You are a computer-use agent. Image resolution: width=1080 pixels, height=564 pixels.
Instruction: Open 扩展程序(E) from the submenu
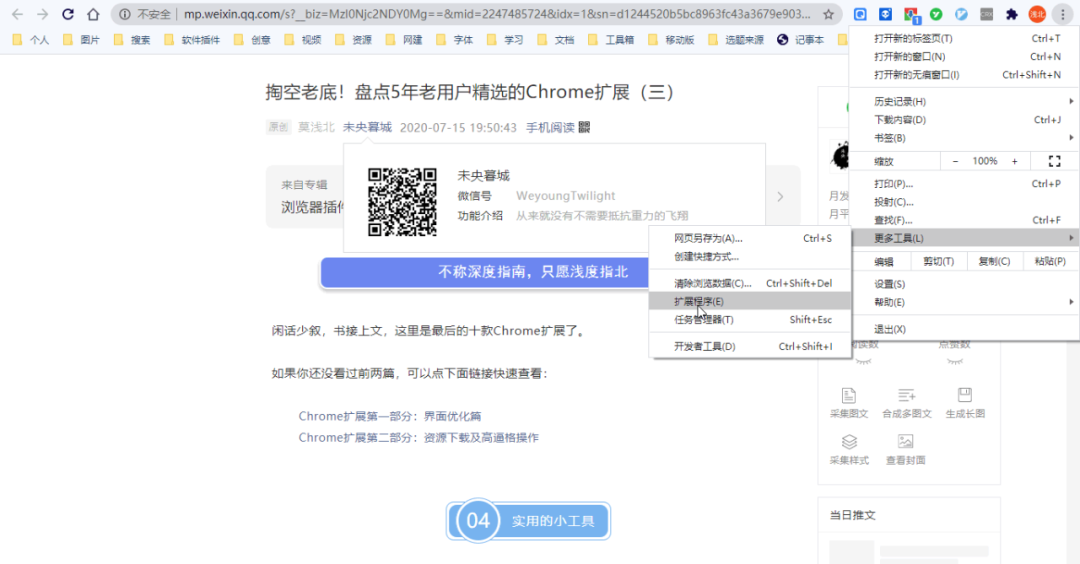pos(750,301)
